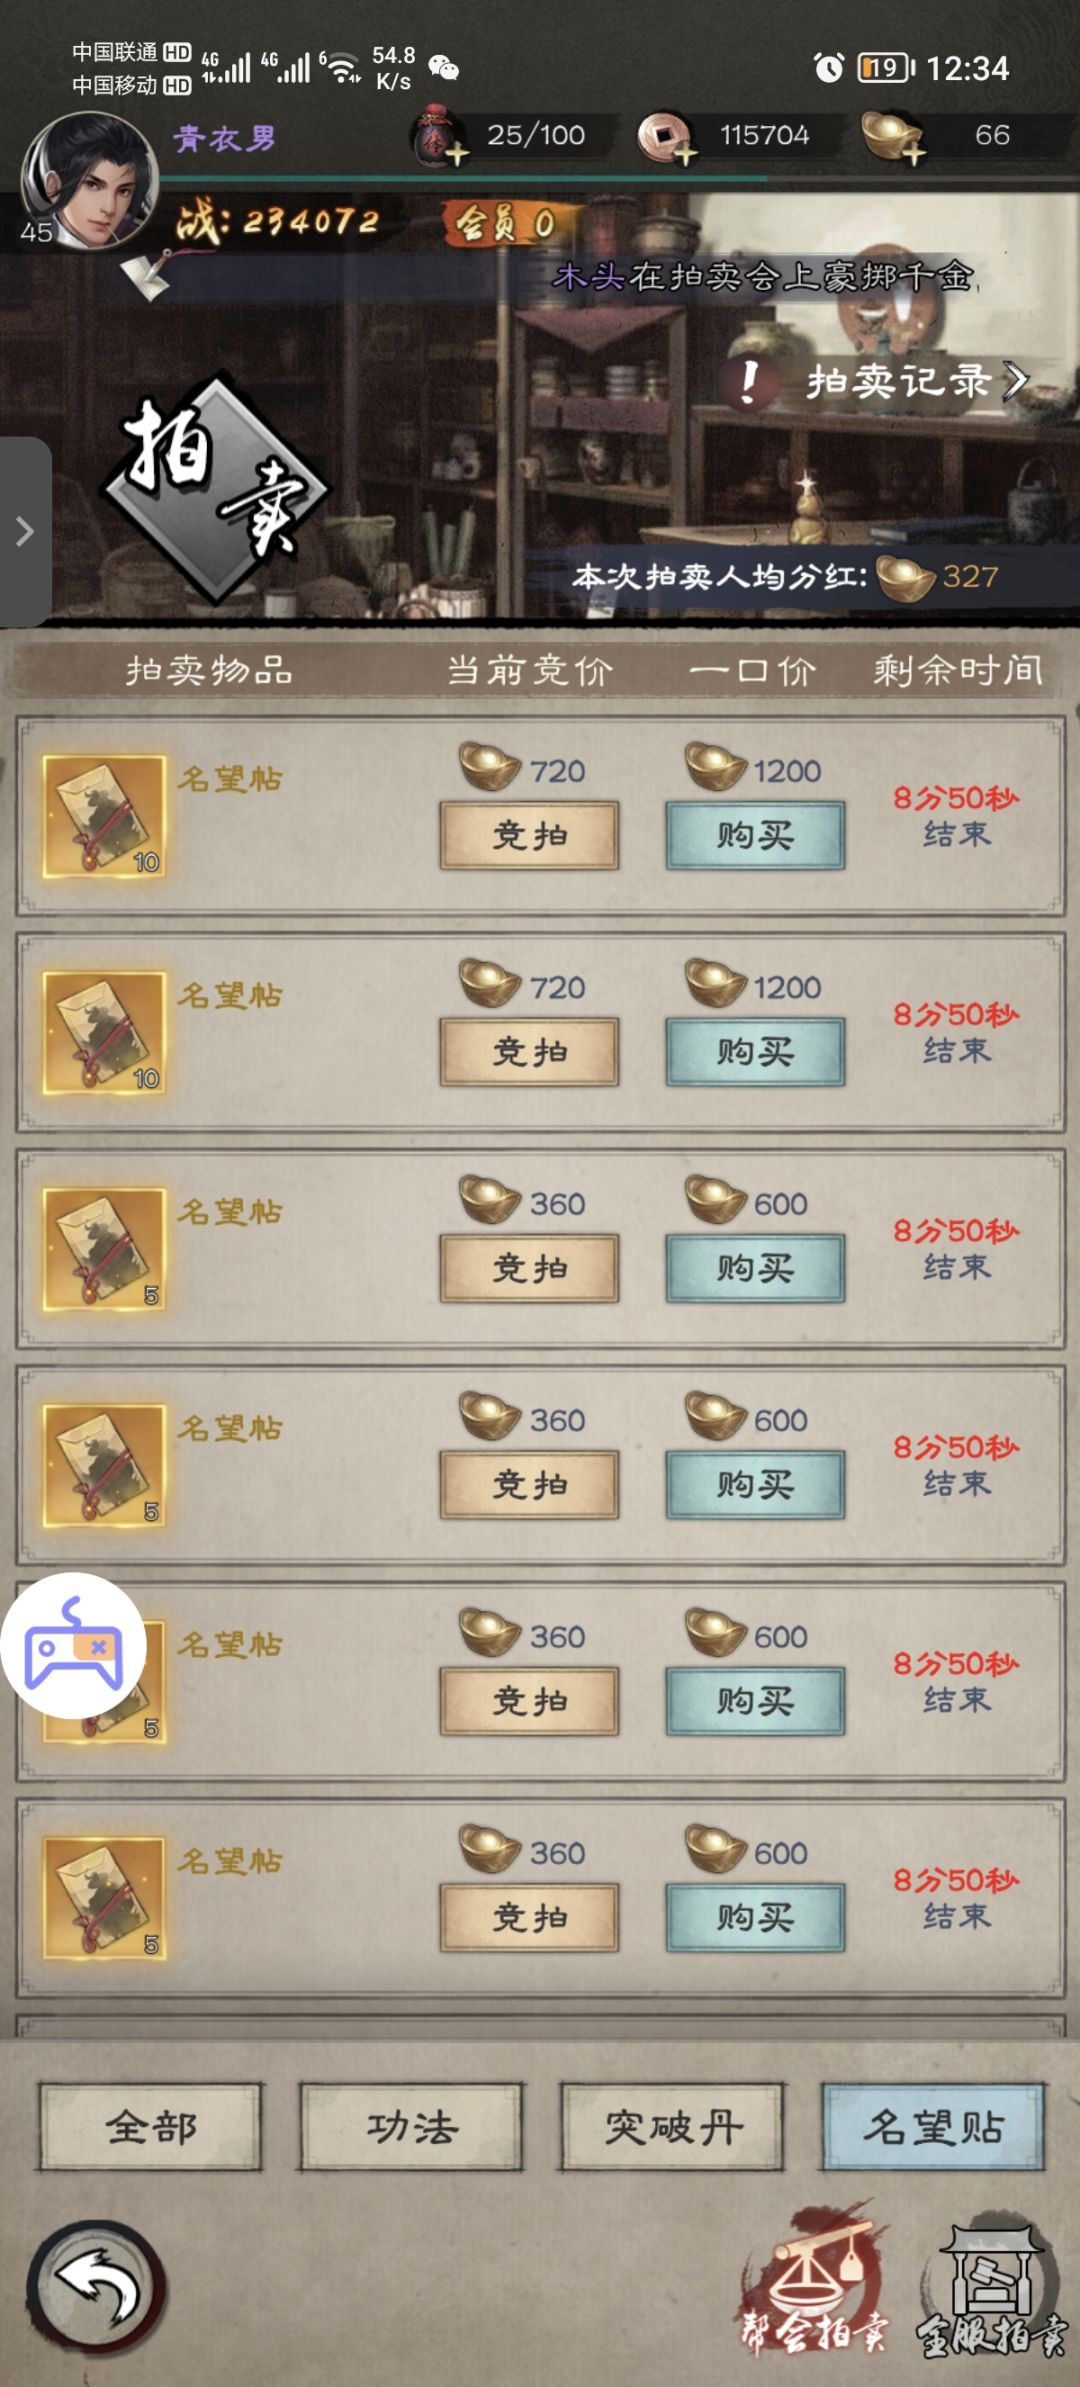This screenshot has height=2387, width=1080.
Task: Select the 名望贴 filter tab
Action: [x=934, y=2127]
